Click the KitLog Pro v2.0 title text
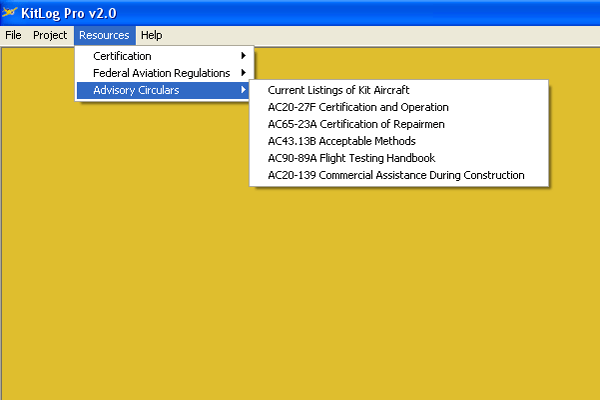 point(70,12)
